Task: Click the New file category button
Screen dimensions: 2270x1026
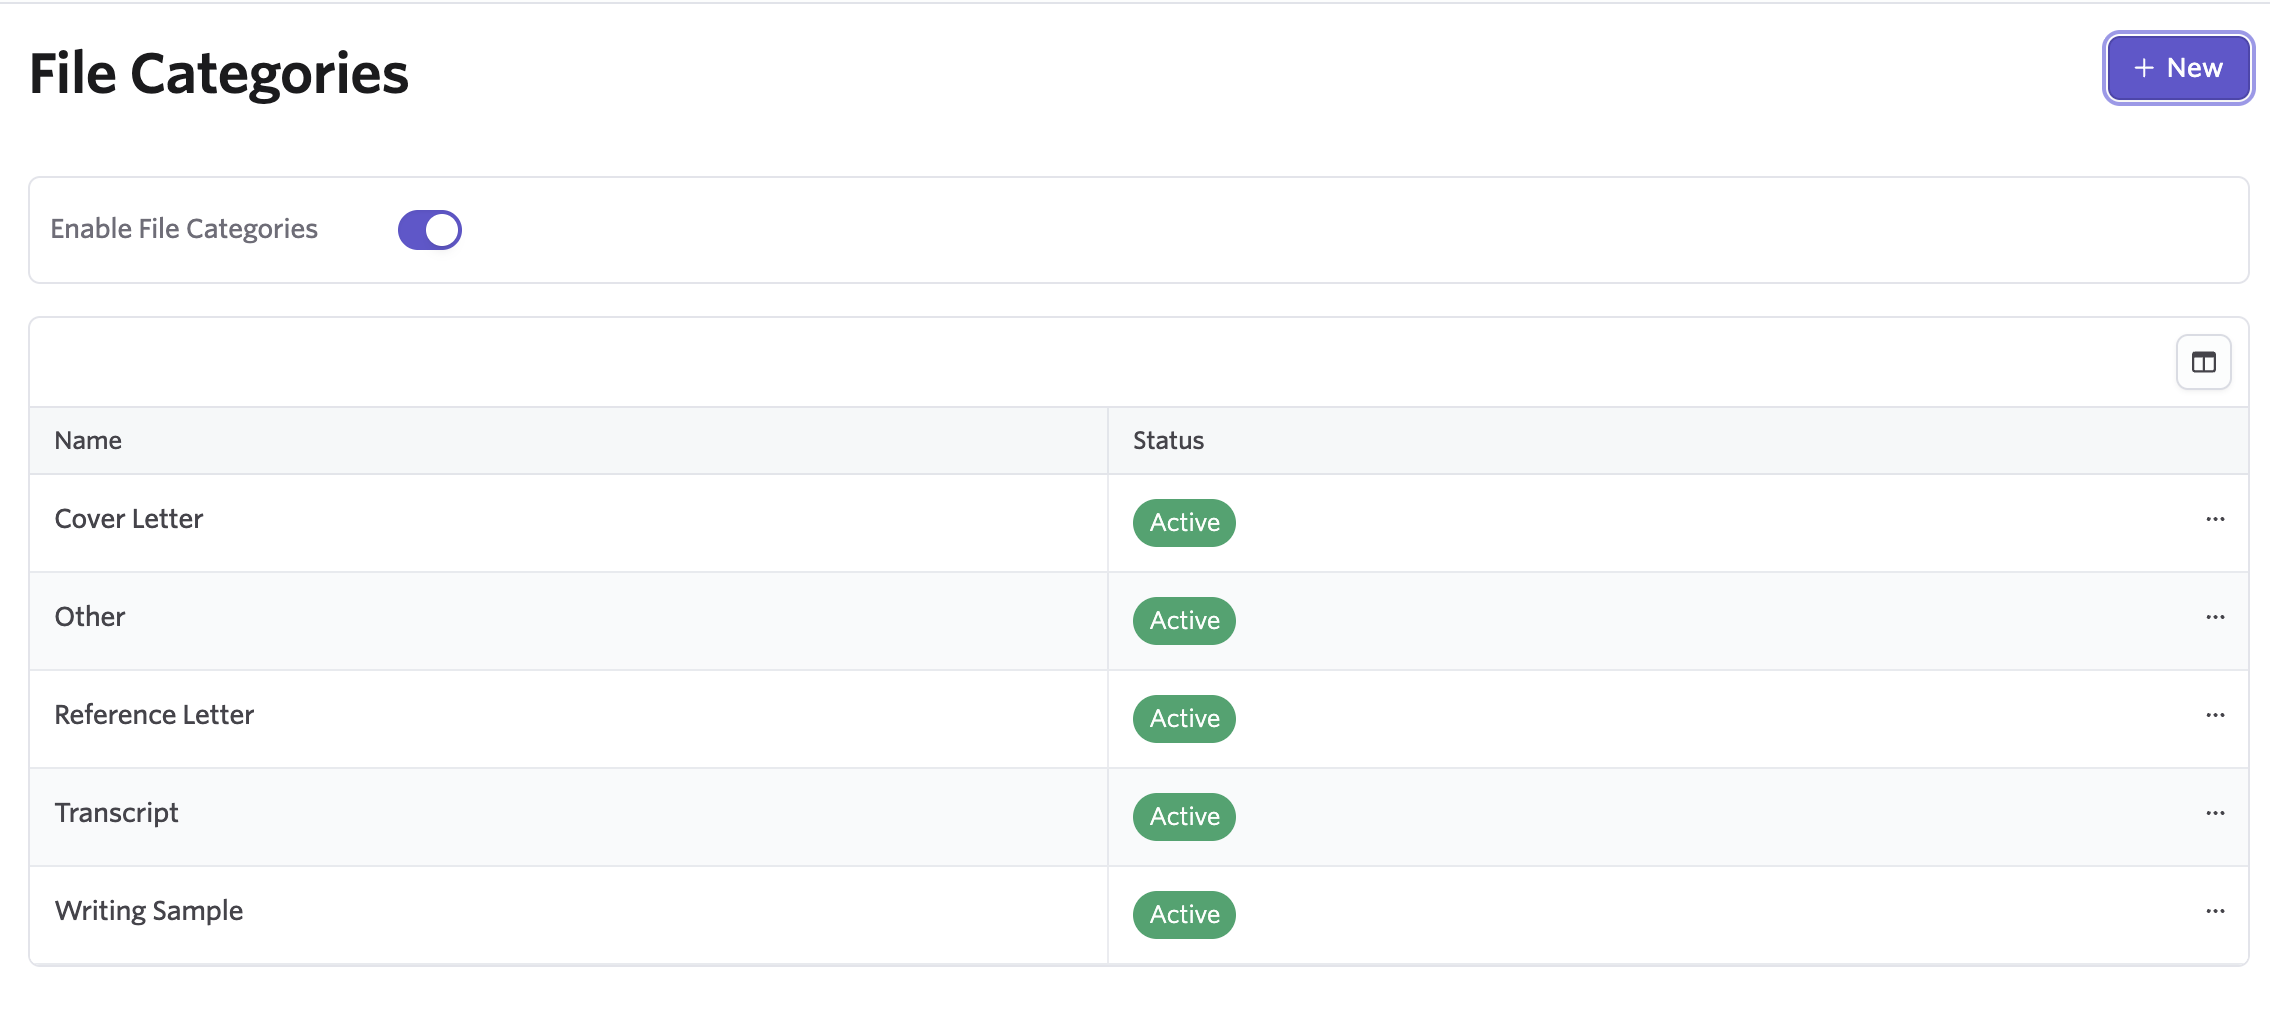Action: tap(2178, 68)
